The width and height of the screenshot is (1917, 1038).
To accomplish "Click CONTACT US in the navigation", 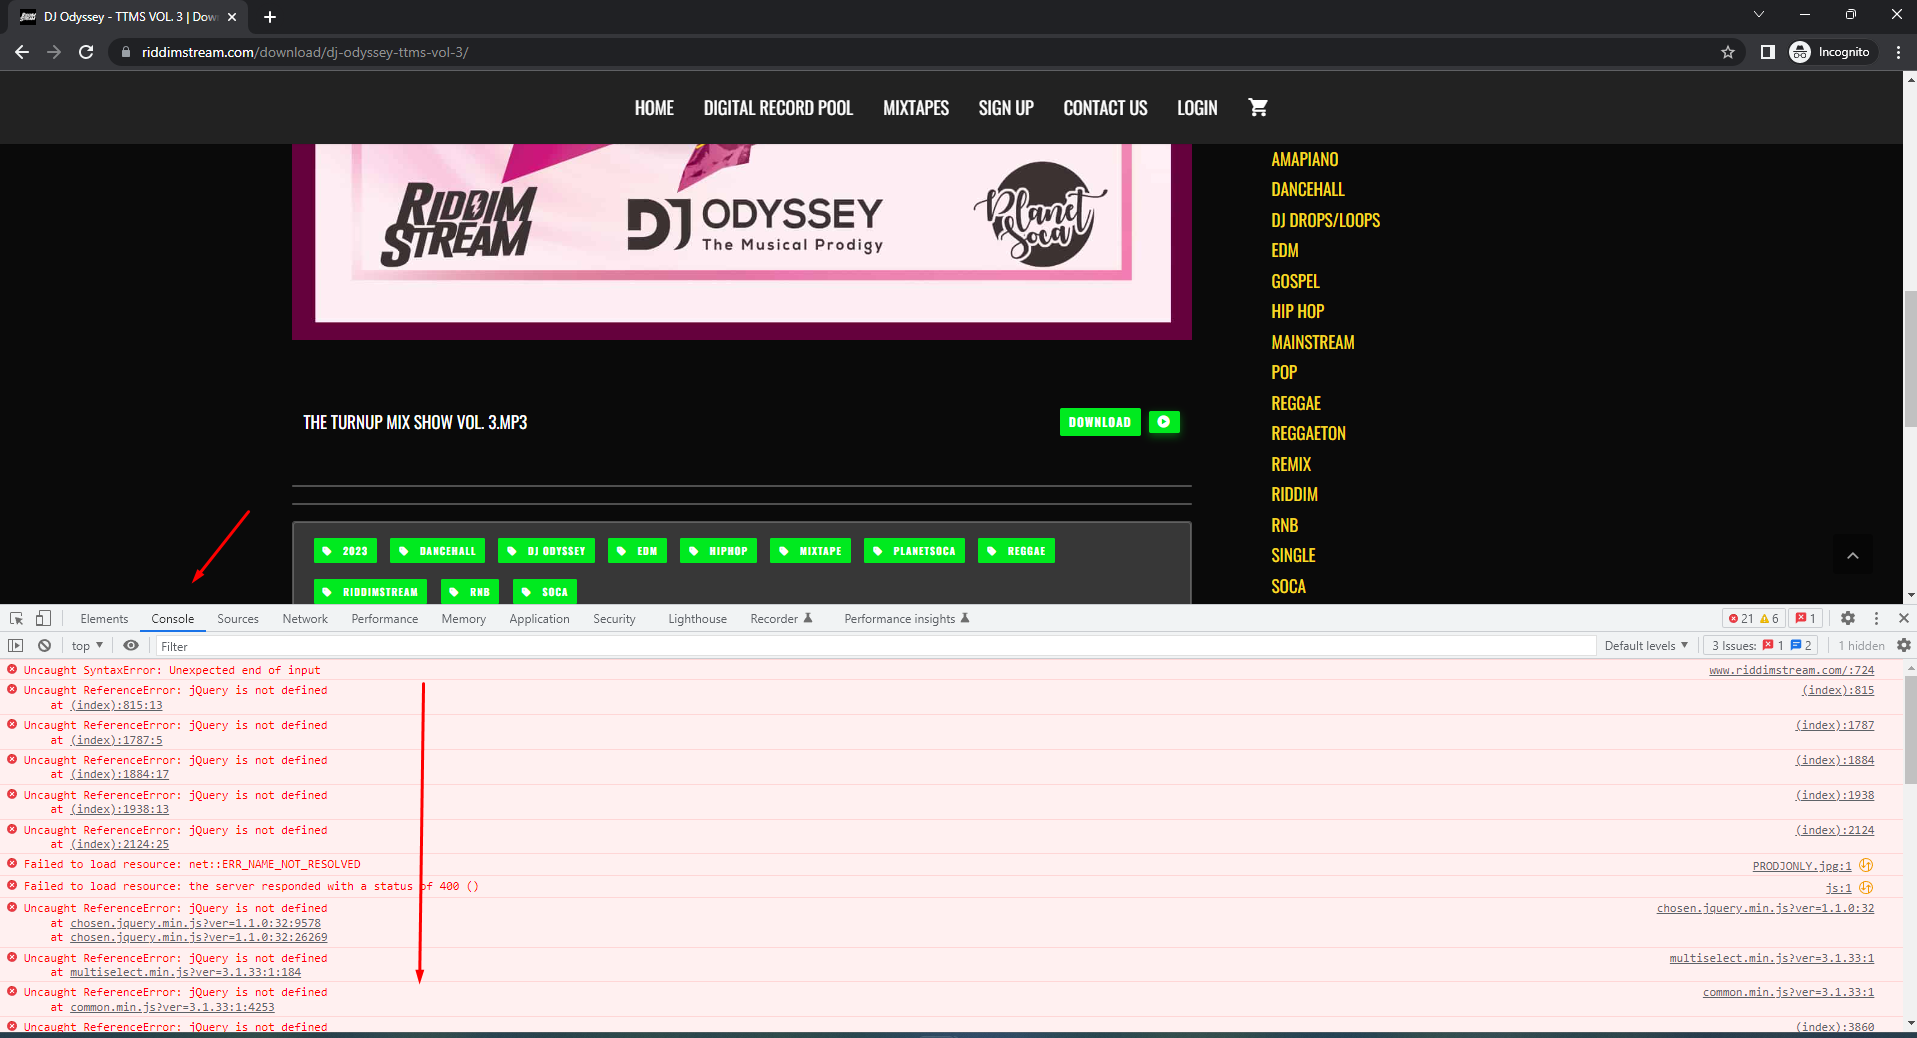I will tap(1105, 108).
